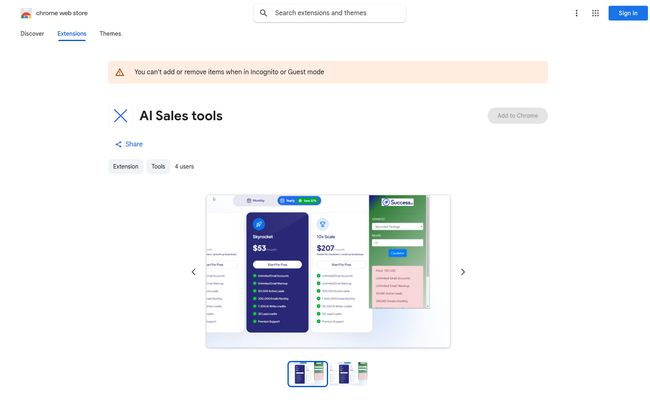Image resolution: width=650 pixels, height=414 pixels.
Task: Go to previous screenshot with left arrow
Action: click(x=194, y=272)
